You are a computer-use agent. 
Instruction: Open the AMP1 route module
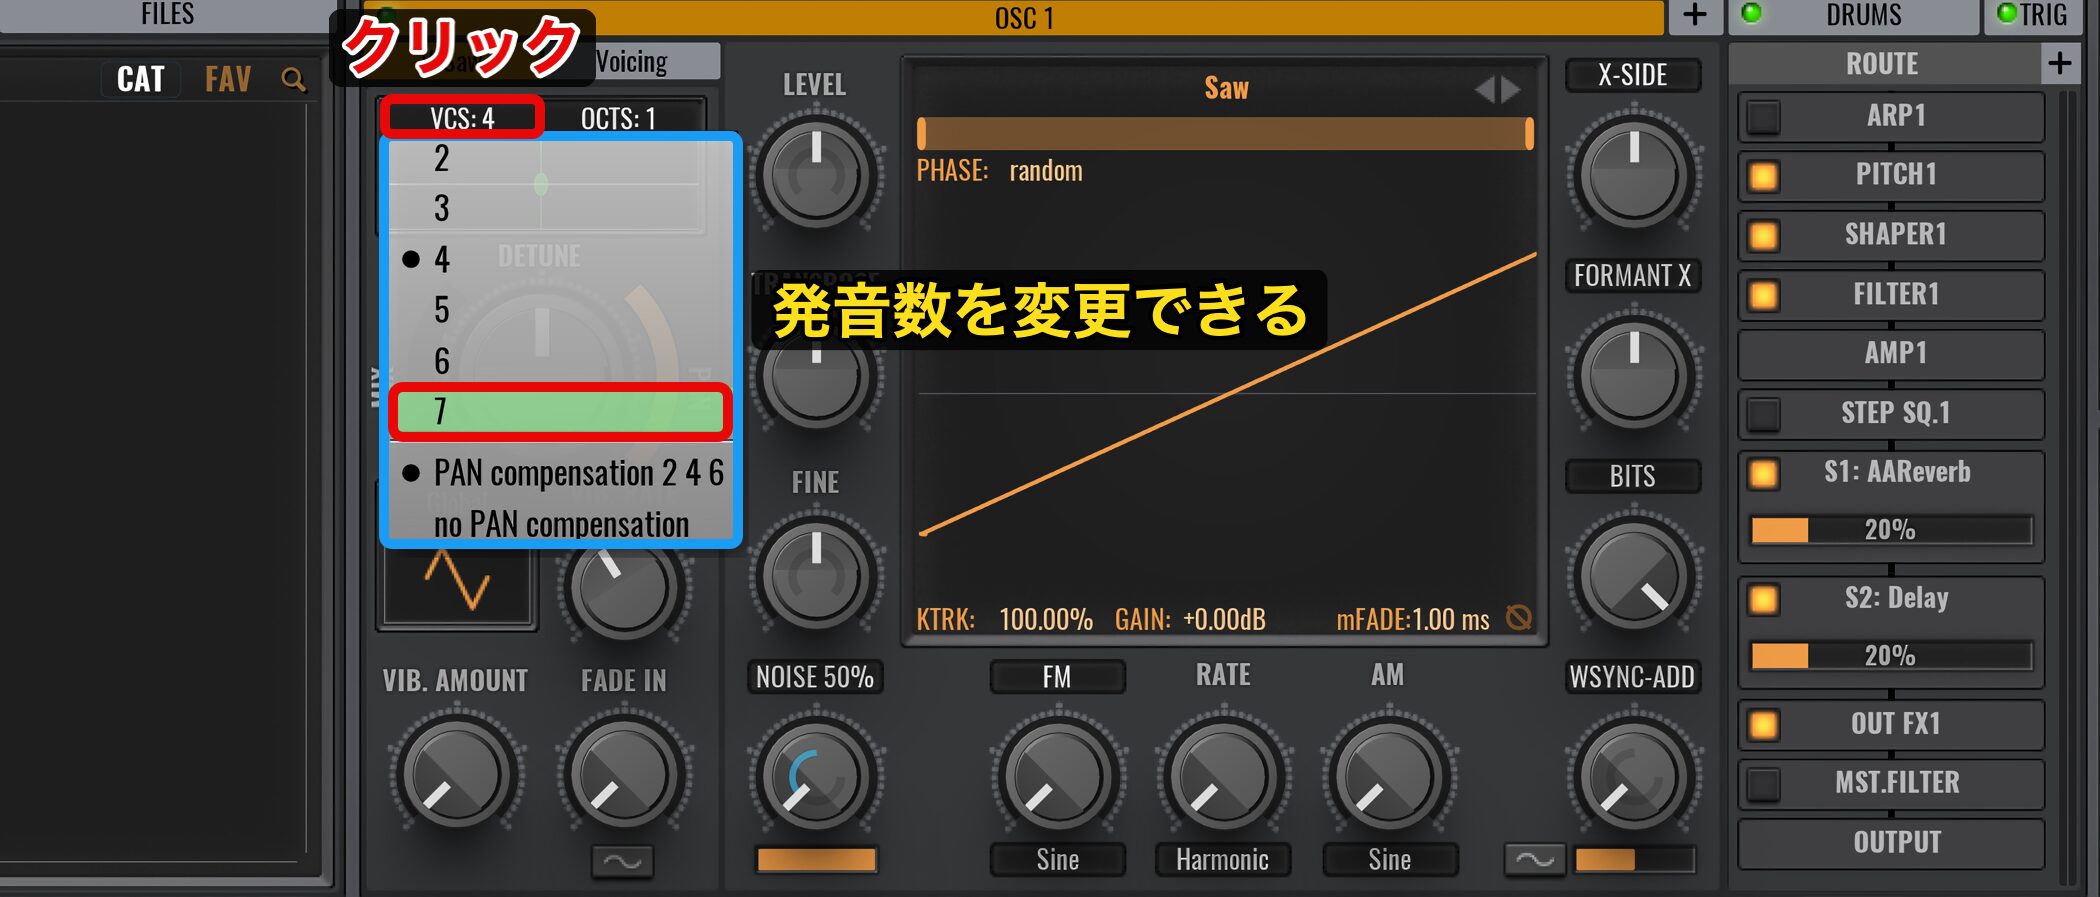click(x=1891, y=353)
